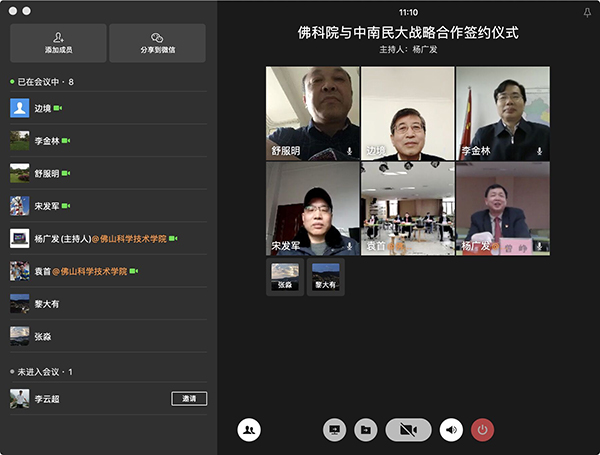This screenshot has width=600, height=455.
Task: Click the screen share icon
Action: [x=335, y=430]
